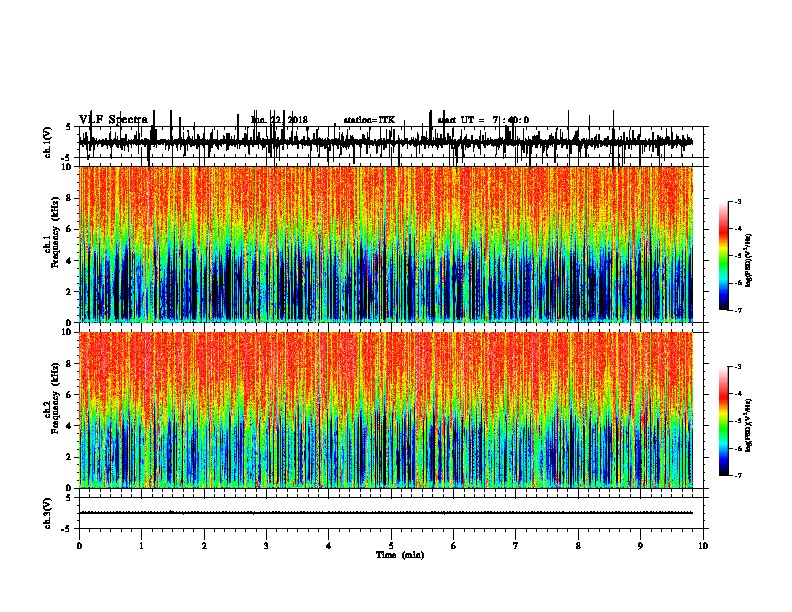Click inside the ch.1 frequency spectrogram
The width and height of the screenshot is (792, 612).
386,244
